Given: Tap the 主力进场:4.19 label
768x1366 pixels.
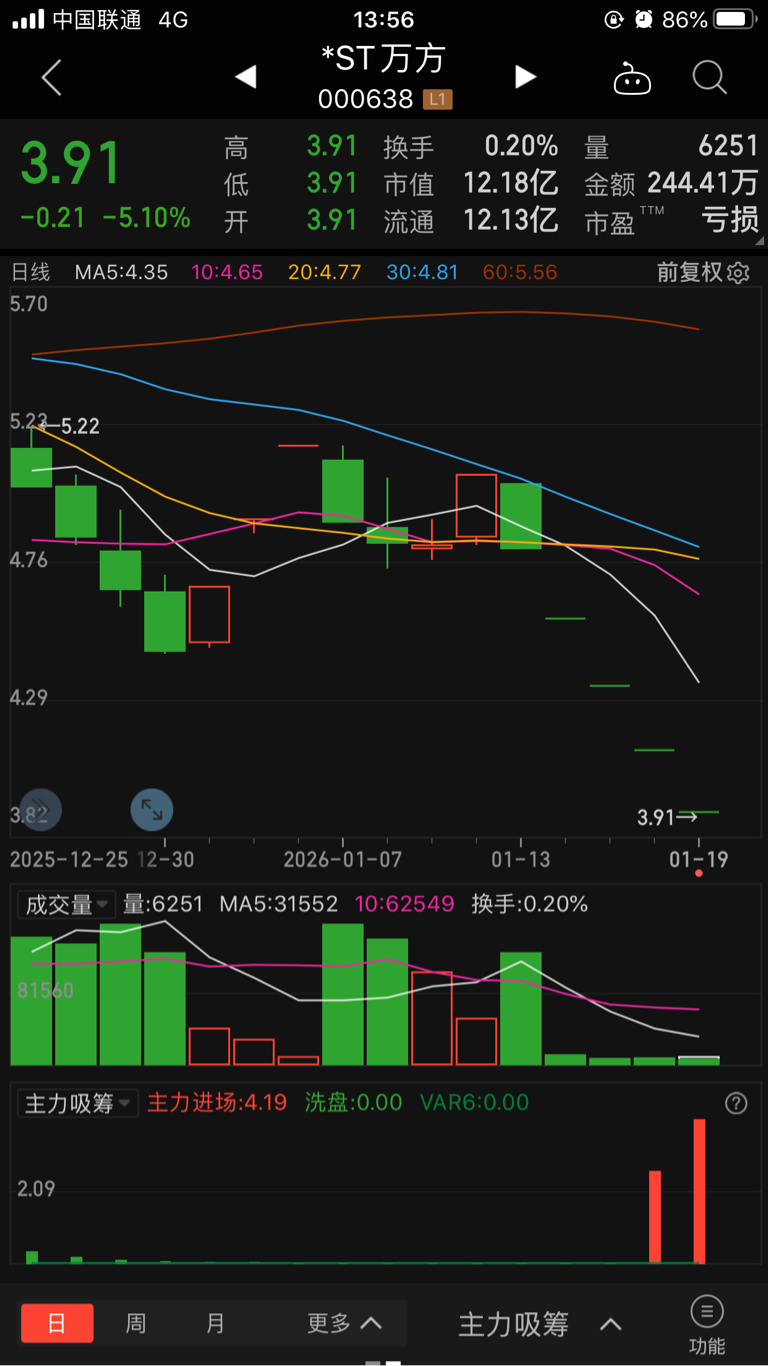Looking at the screenshot, I should click(217, 1103).
